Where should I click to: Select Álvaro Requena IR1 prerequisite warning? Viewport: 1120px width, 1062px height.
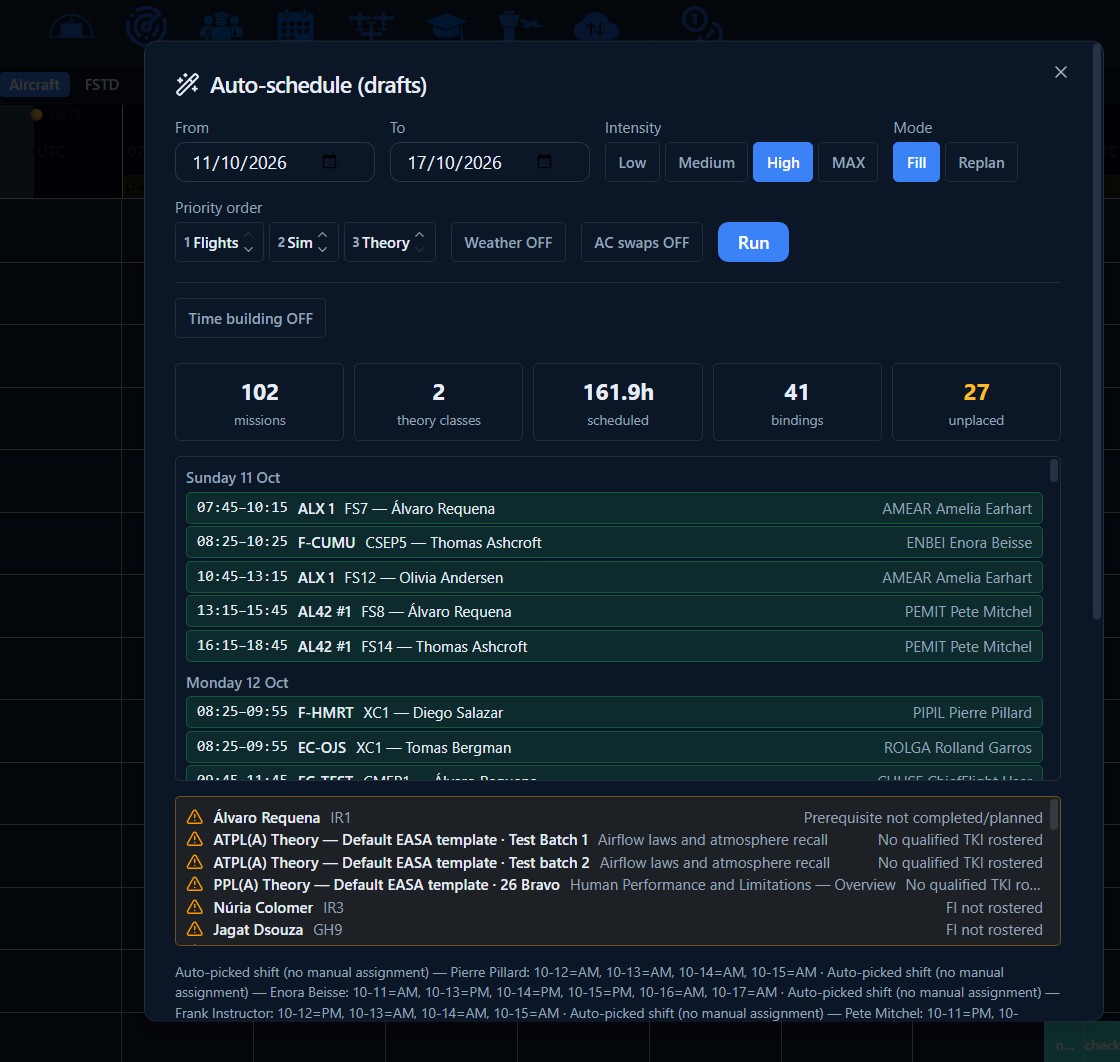[614, 817]
